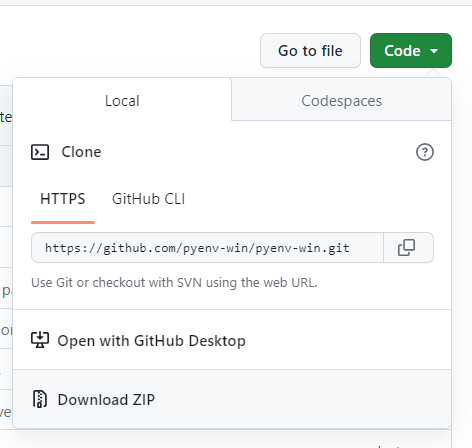Choose the HTTPS clone method
This screenshot has width=472, height=448.
63,199
